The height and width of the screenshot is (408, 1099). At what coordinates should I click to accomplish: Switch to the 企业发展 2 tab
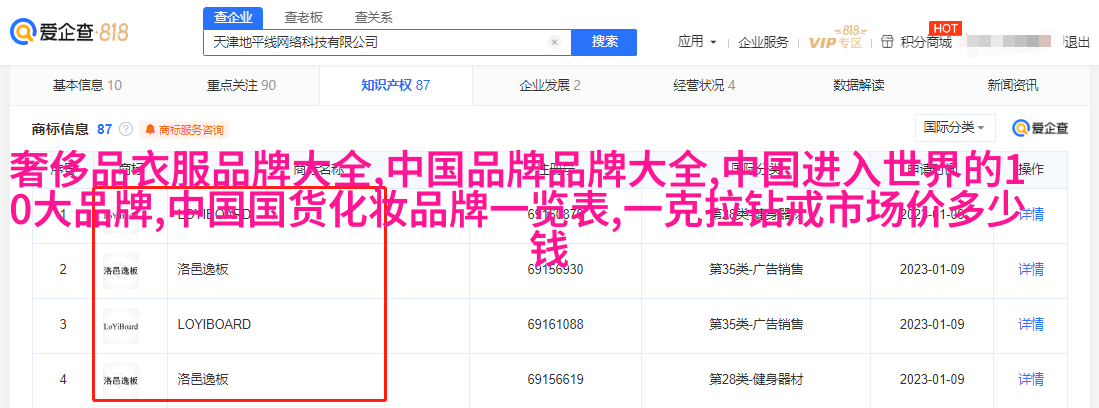pyautogui.click(x=550, y=86)
